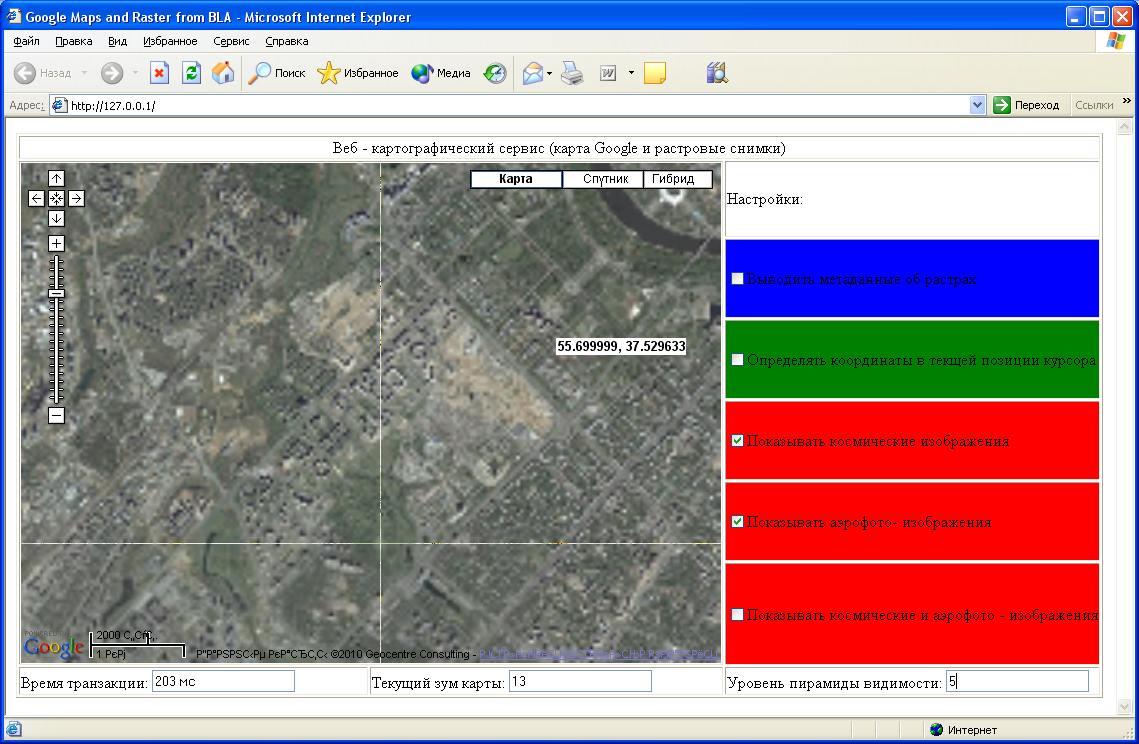
Task: Click the page scrollbar up arrow
Action: click(1124, 127)
